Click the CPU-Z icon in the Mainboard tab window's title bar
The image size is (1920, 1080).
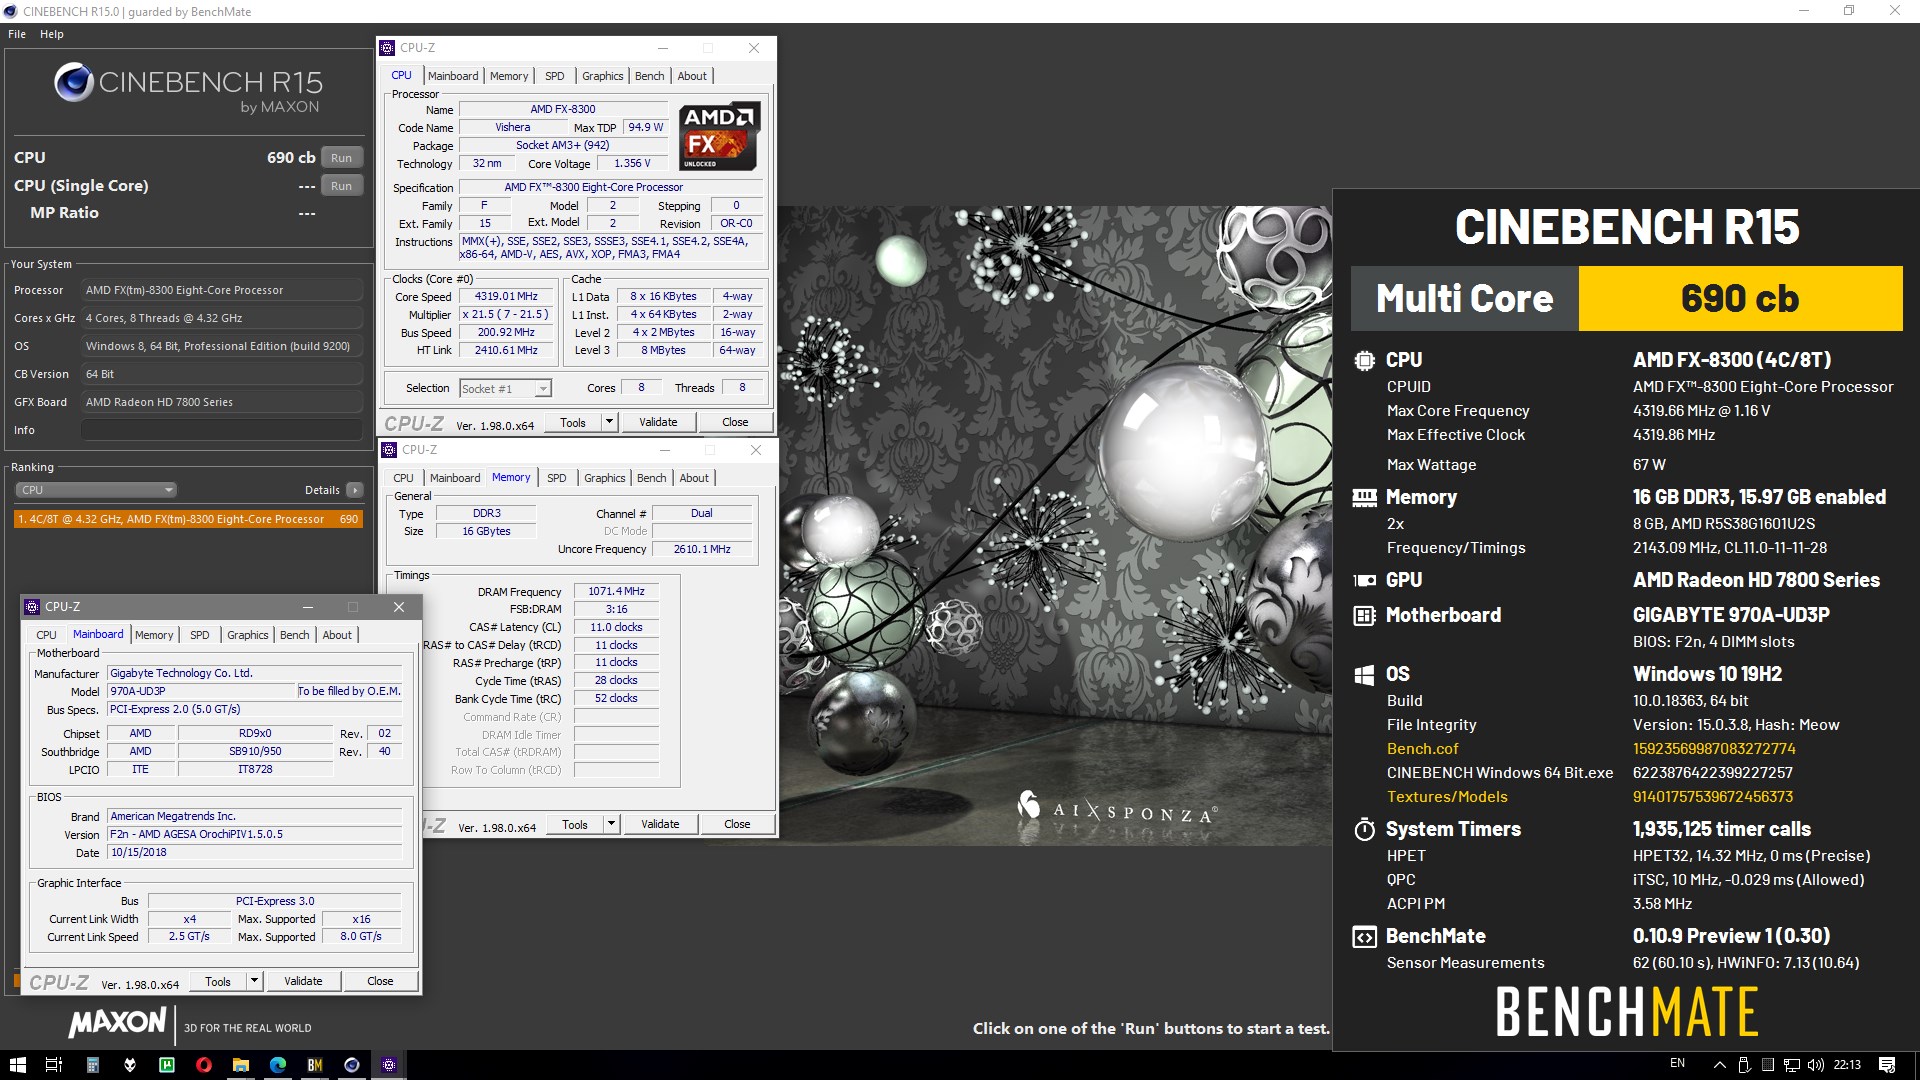click(x=33, y=607)
